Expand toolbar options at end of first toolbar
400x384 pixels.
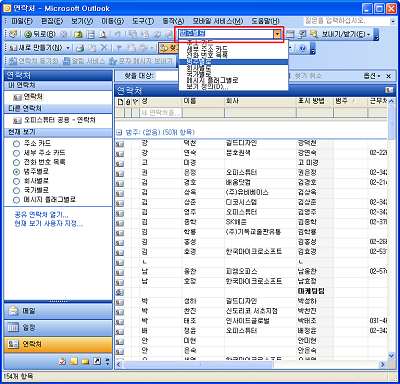(376, 35)
